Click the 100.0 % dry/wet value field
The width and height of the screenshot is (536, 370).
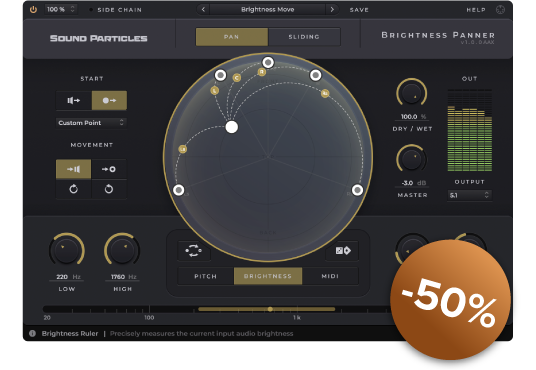pos(412,117)
